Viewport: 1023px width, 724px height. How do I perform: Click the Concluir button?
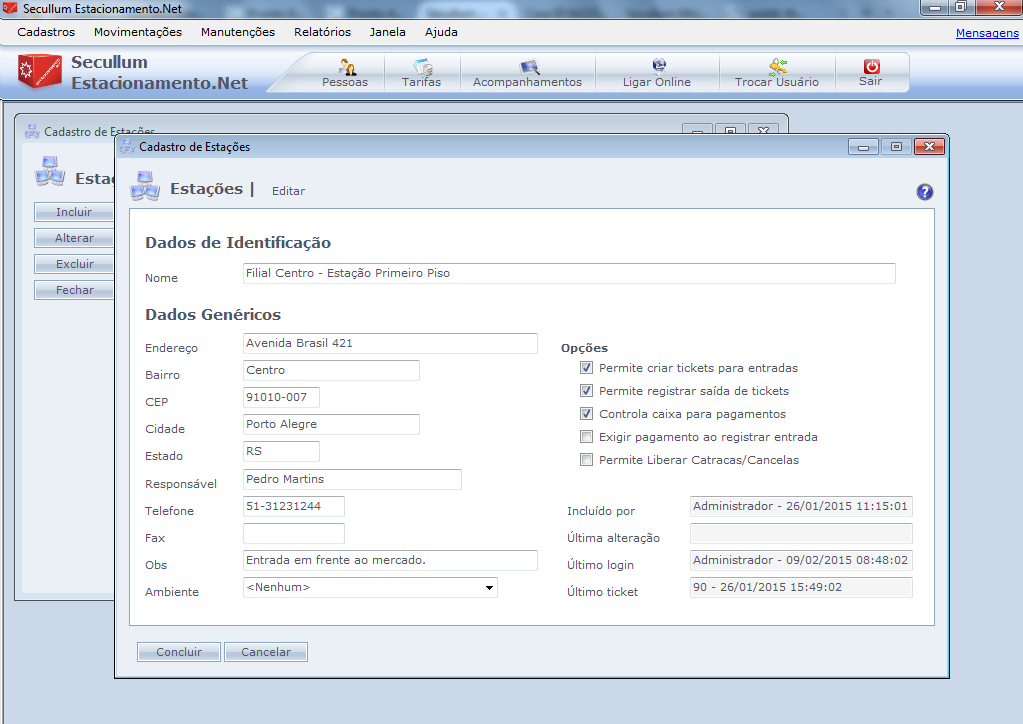click(179, 652)
